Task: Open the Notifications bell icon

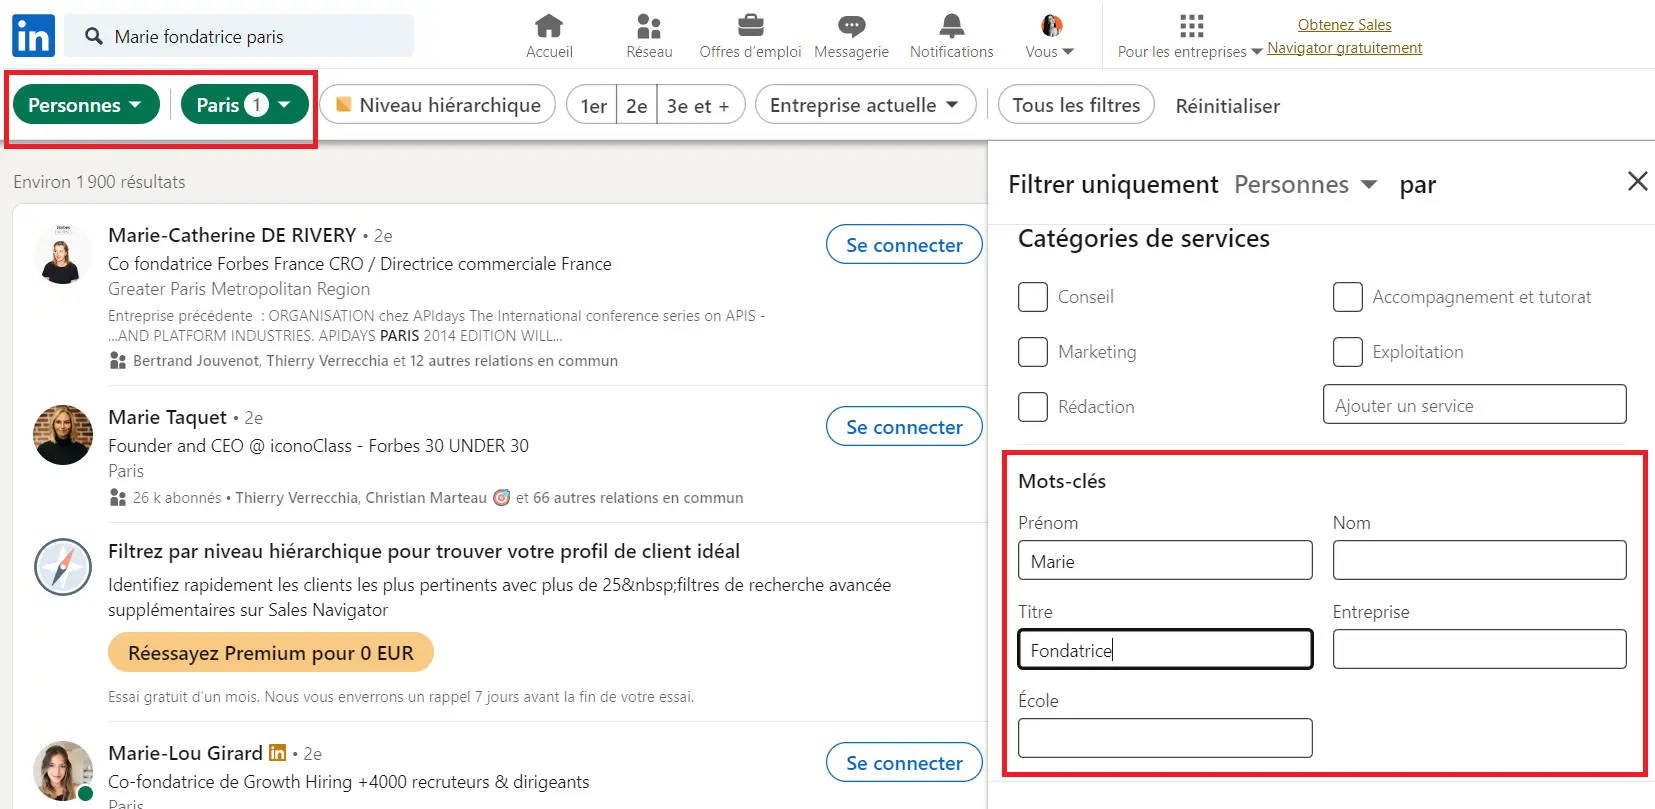Action: [951, 26]
